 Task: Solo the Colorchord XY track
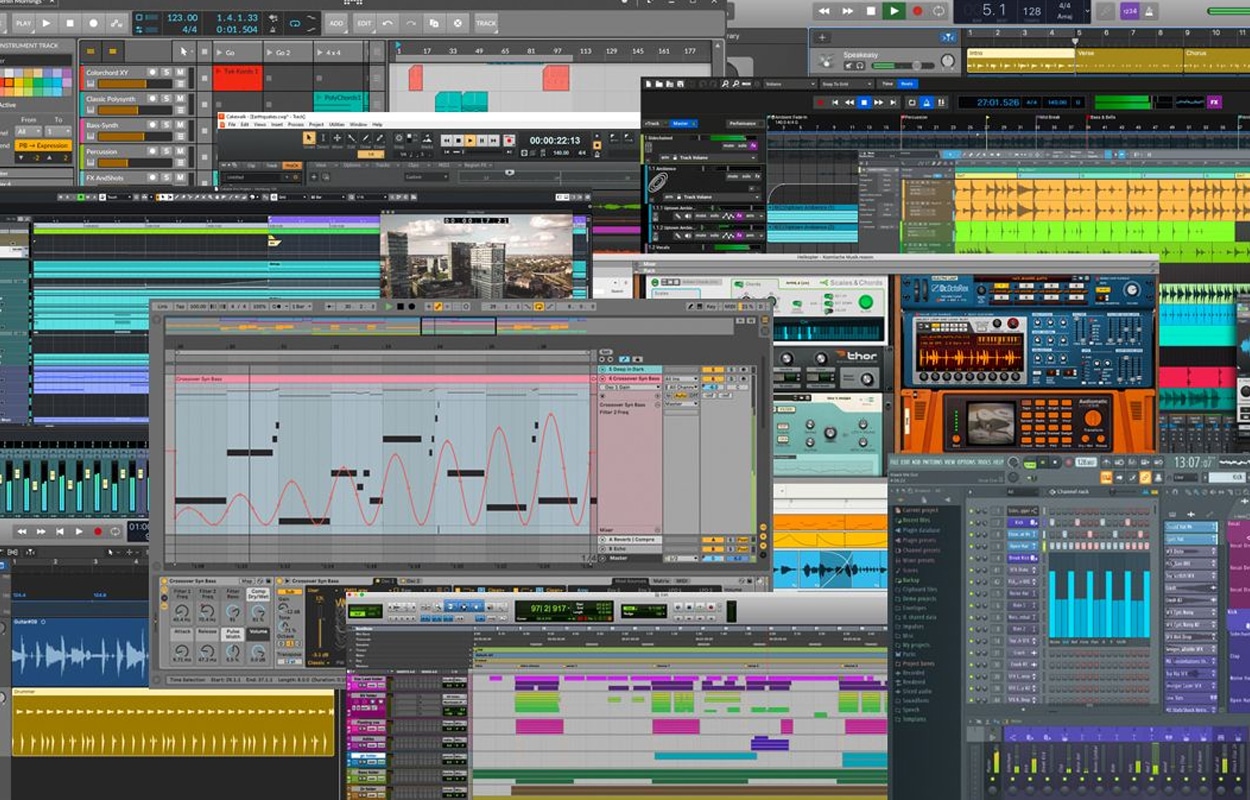tap(166, 73)
